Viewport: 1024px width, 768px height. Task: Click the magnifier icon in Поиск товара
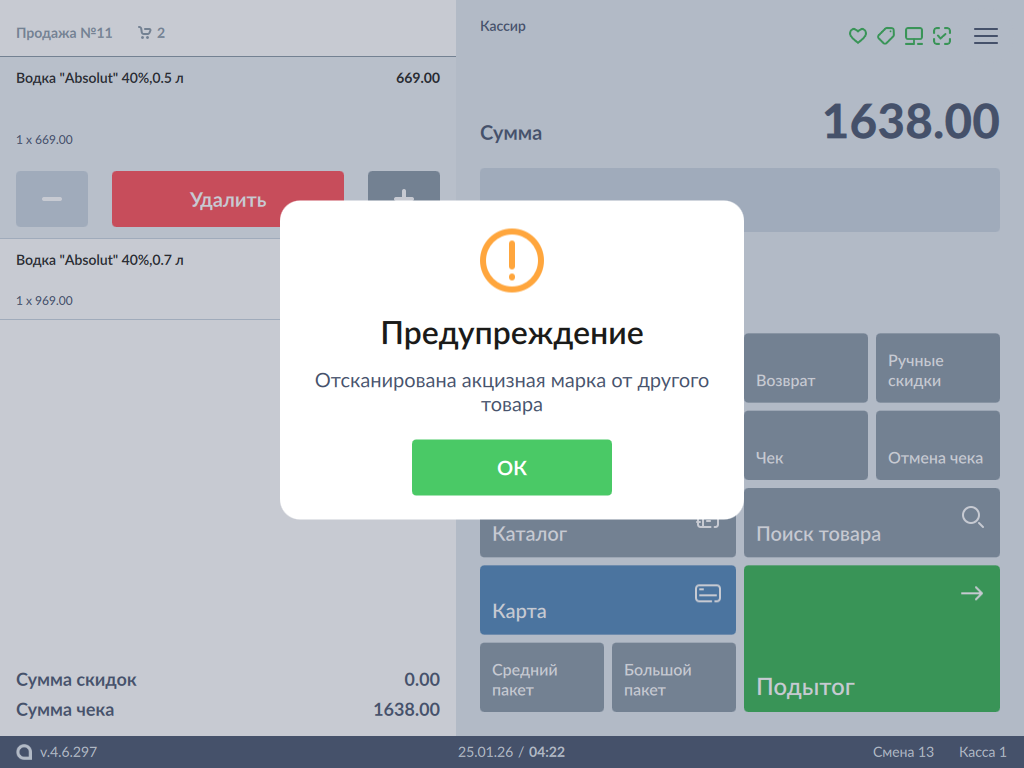point(972,517)
